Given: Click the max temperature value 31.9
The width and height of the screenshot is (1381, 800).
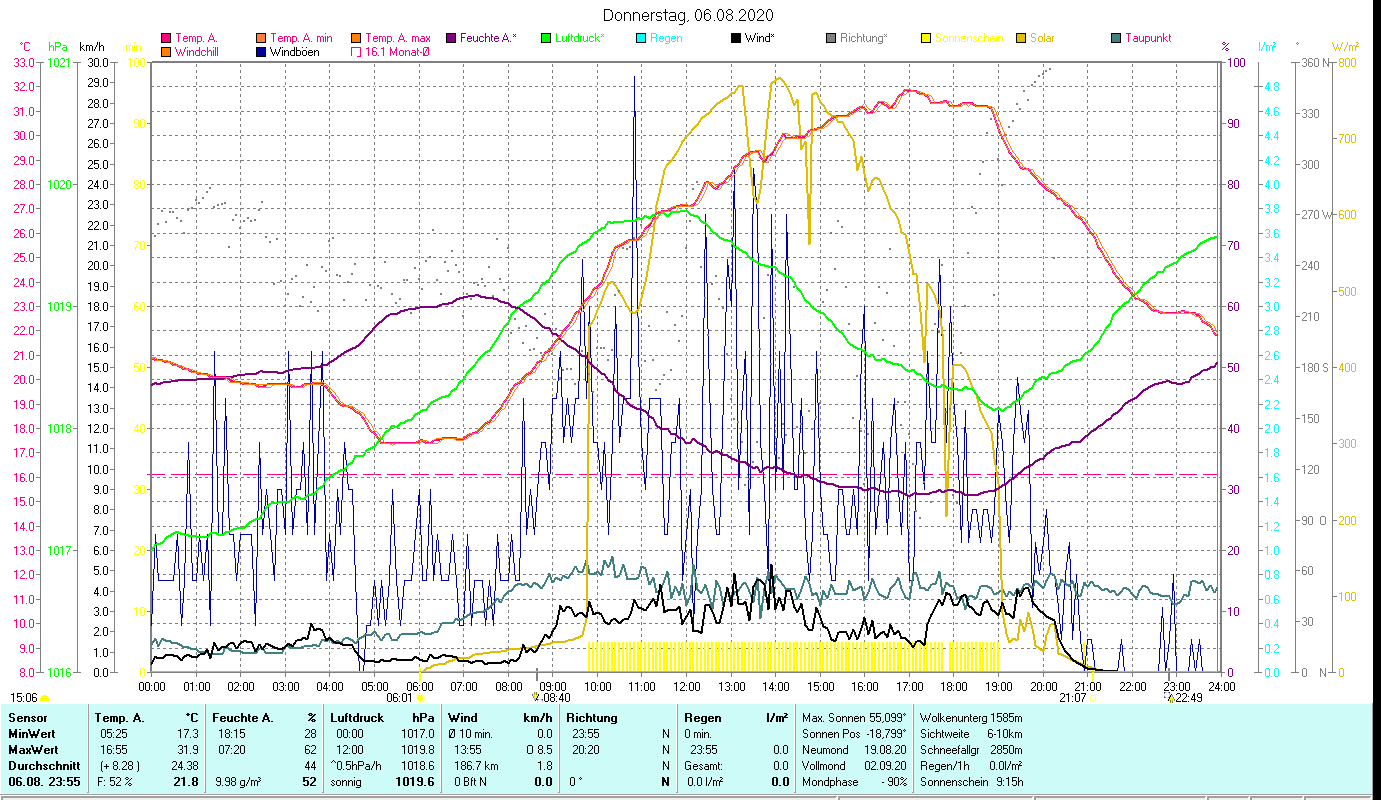Looking at the screenshot, I should click(x=188, y=750).
